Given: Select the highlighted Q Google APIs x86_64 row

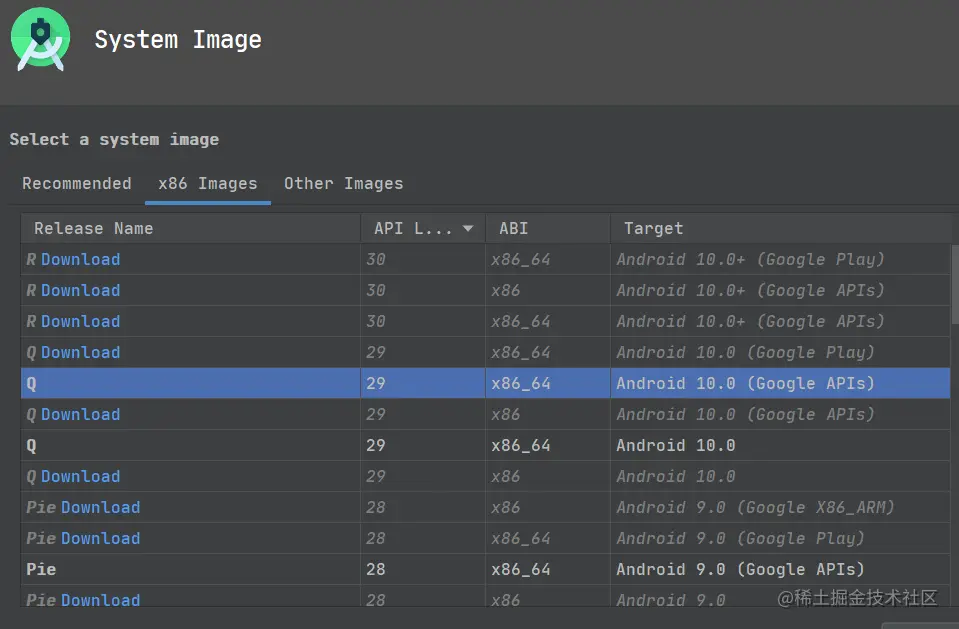Looking at the screenshot, I should (x=400, y=384).
